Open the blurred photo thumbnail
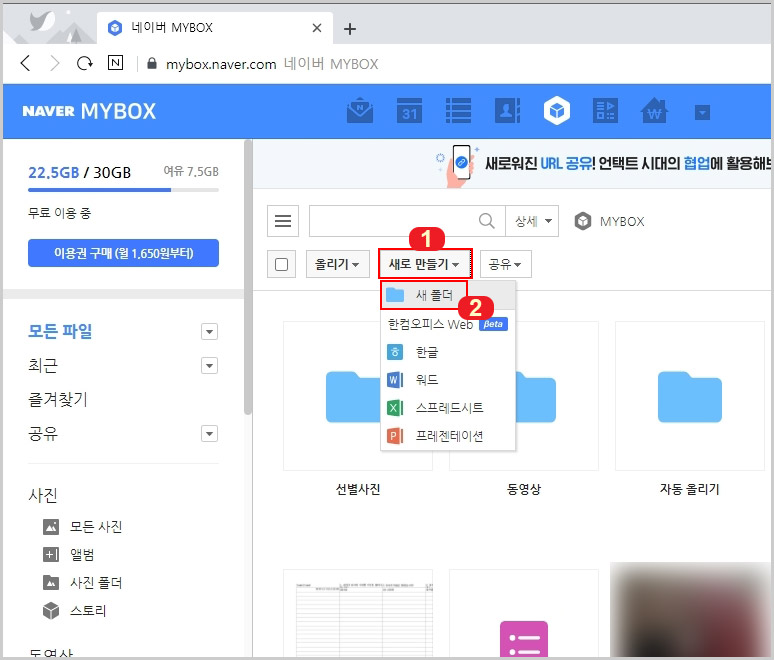Screen dimensions: 774x660 click(690, 610)
